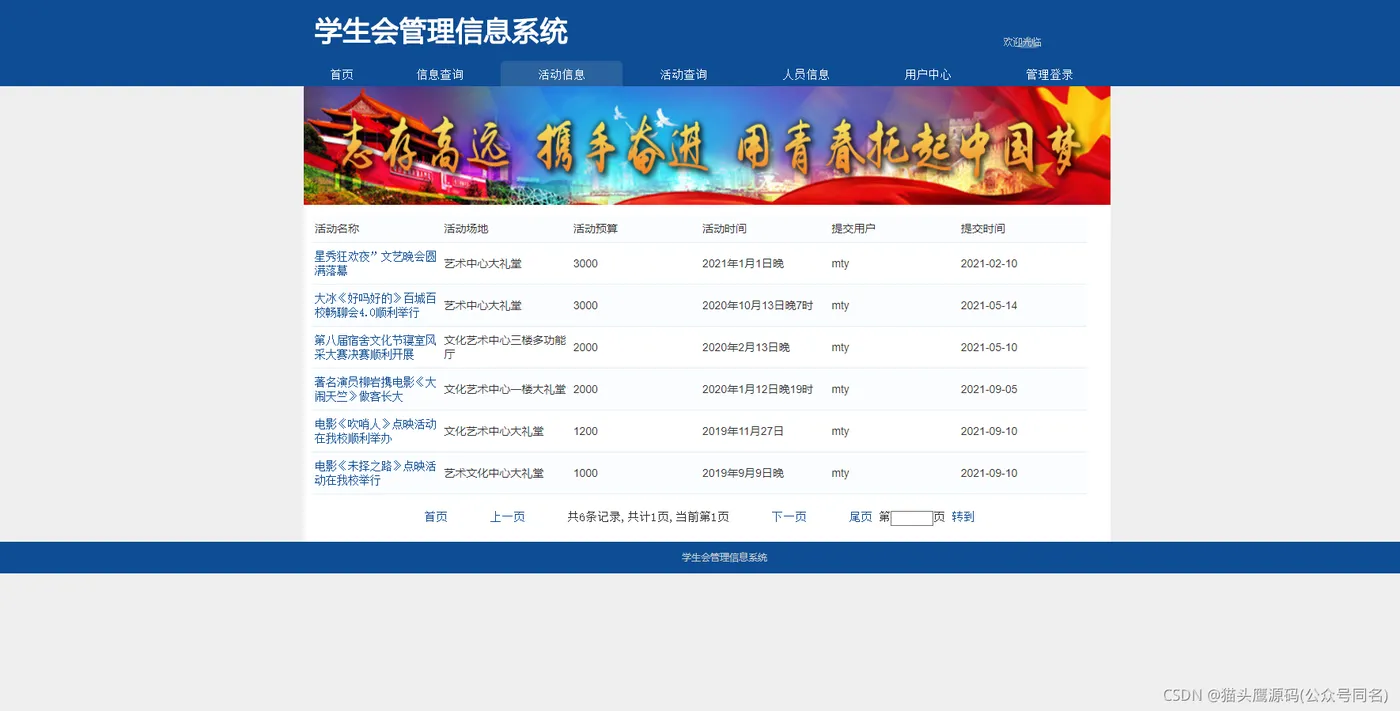Click the 活动预算 column header
The image size is (1400, 711).
tap(595, 229)
